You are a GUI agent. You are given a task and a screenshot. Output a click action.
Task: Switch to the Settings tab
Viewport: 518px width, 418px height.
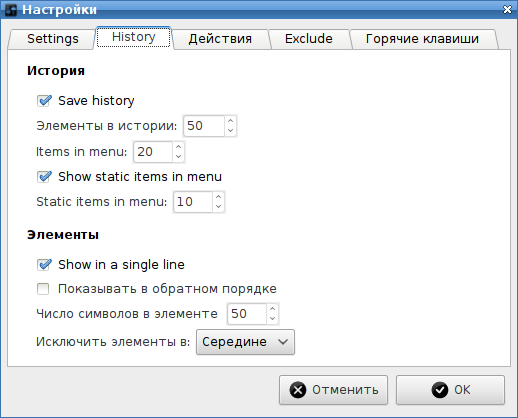click(x=53, y=39)
